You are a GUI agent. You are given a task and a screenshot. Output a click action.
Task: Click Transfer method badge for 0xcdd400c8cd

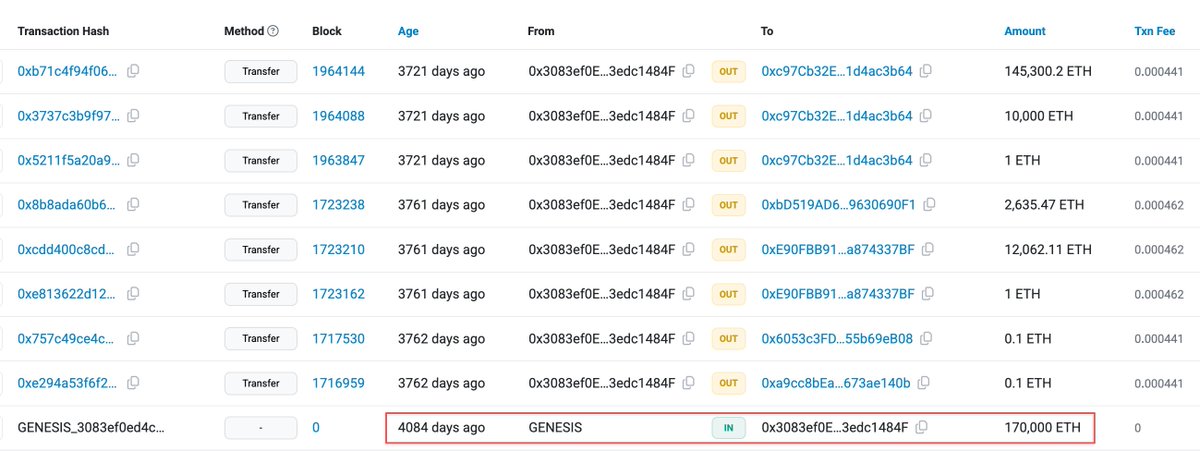point(261,249)
